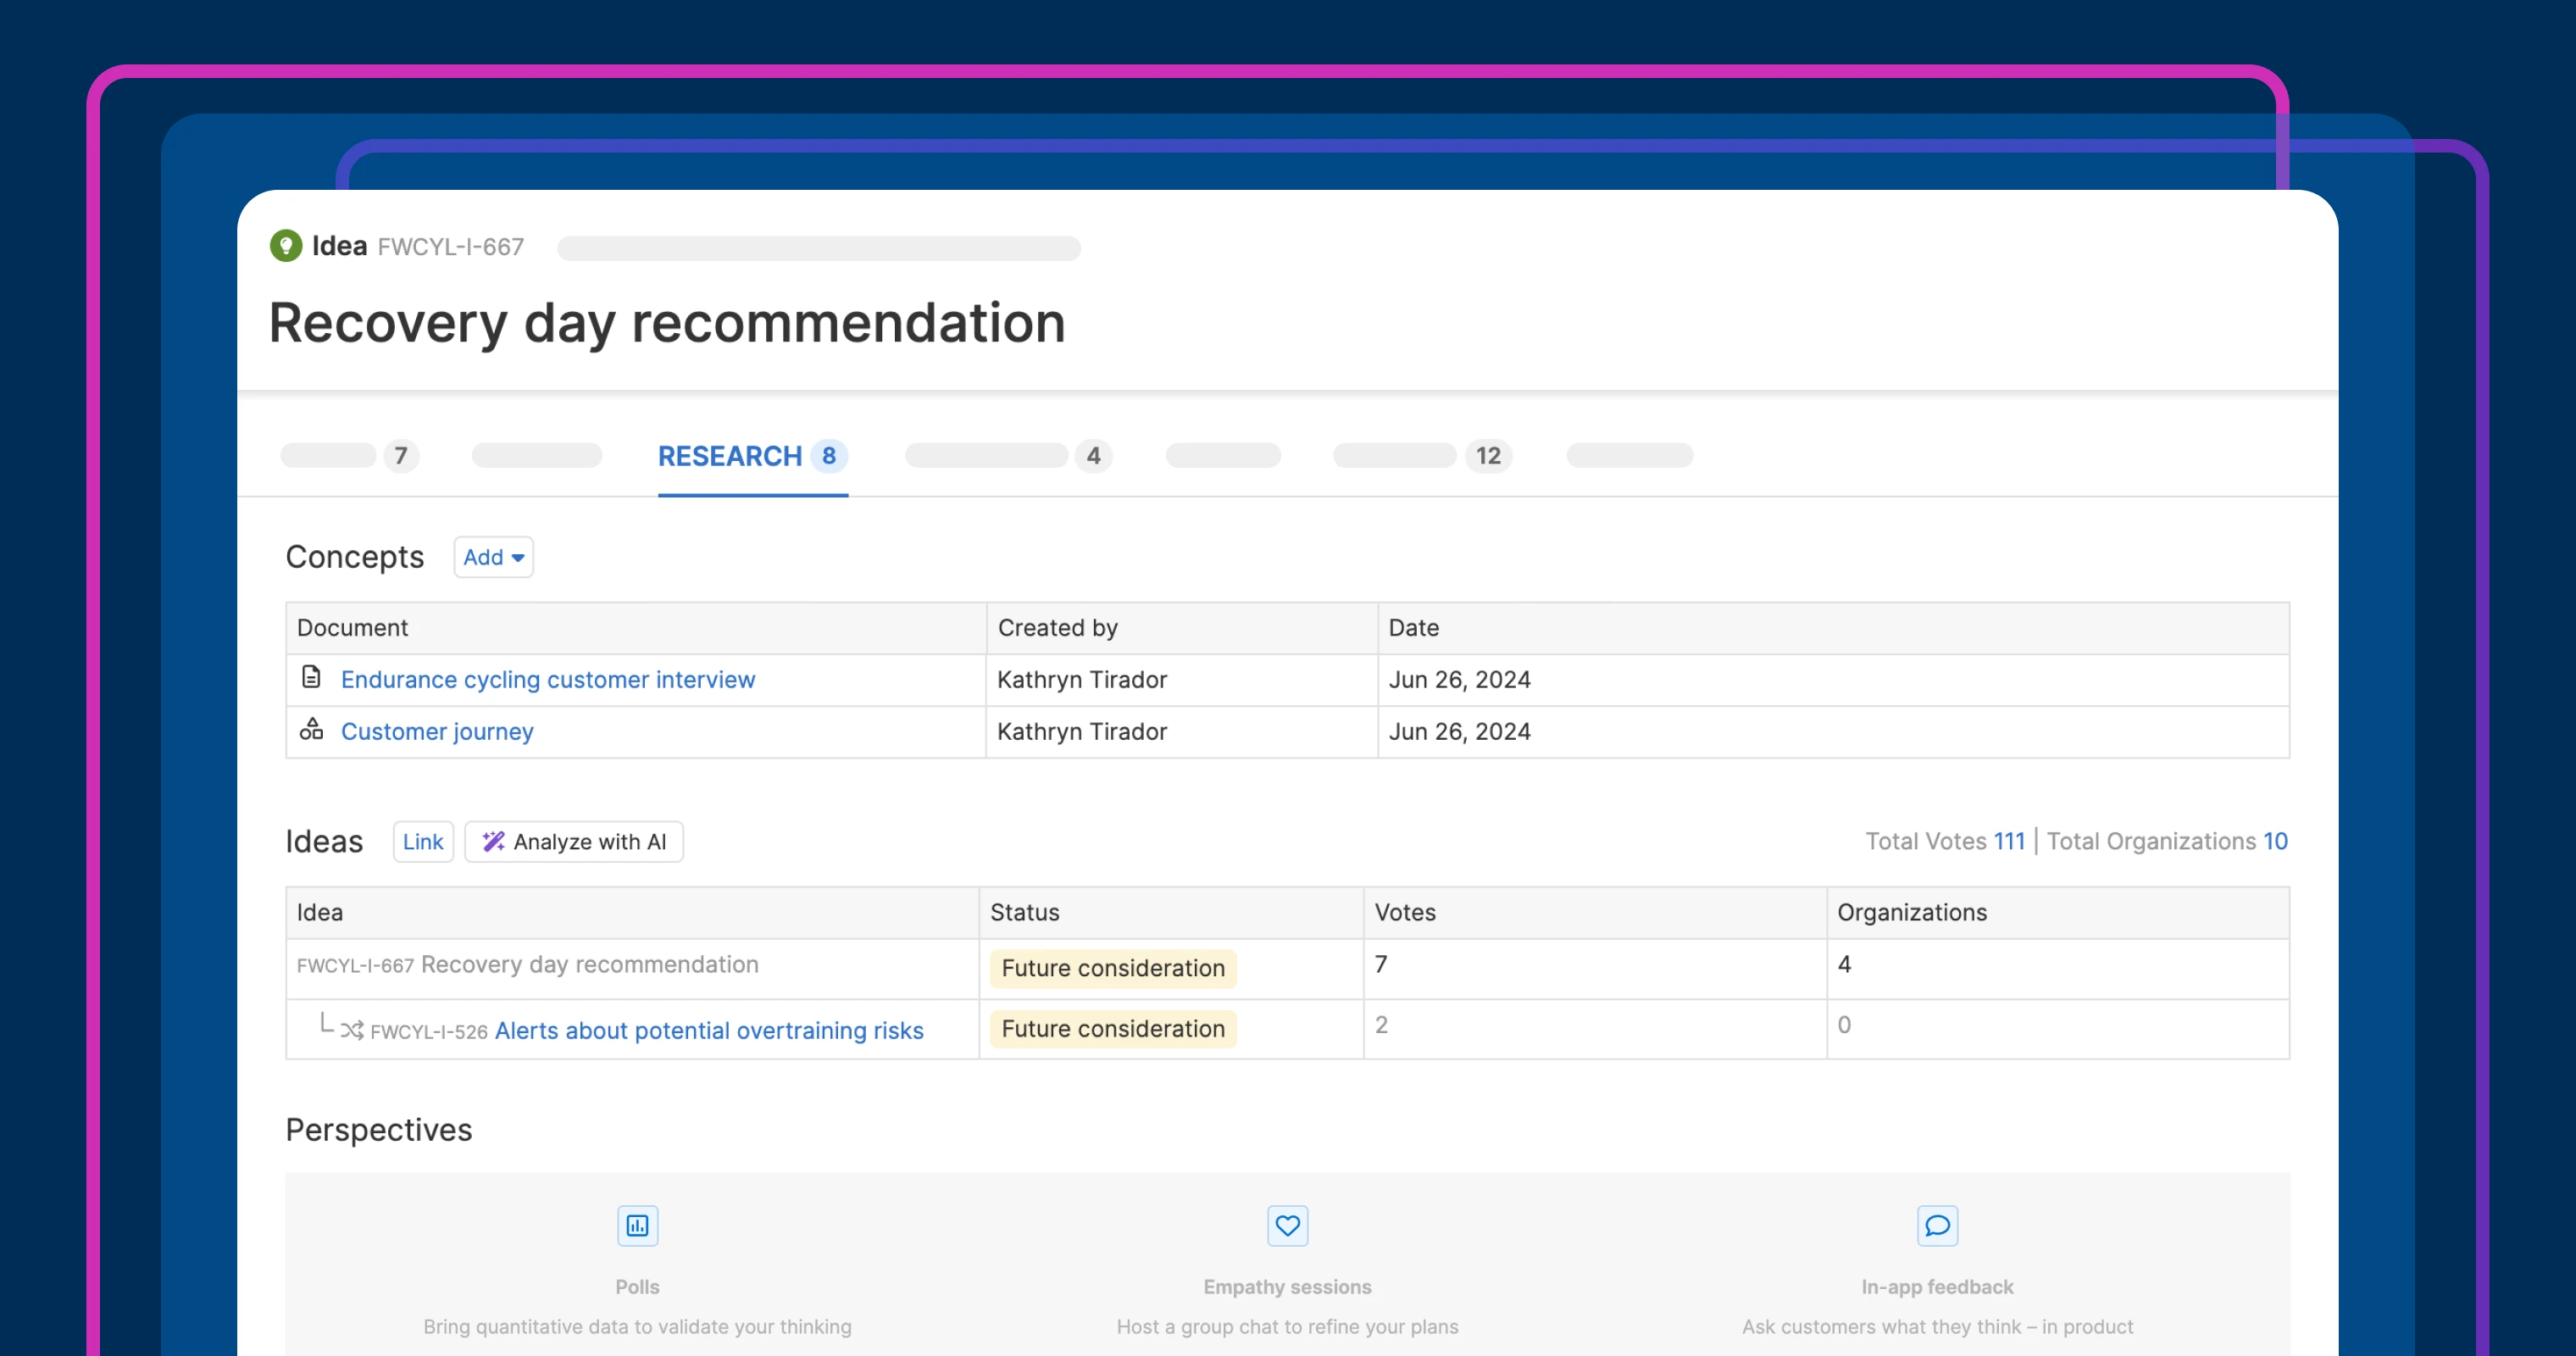Click the Polls chart icon
This screenshot has height=1356, width=2576.
click(637, 1225)
